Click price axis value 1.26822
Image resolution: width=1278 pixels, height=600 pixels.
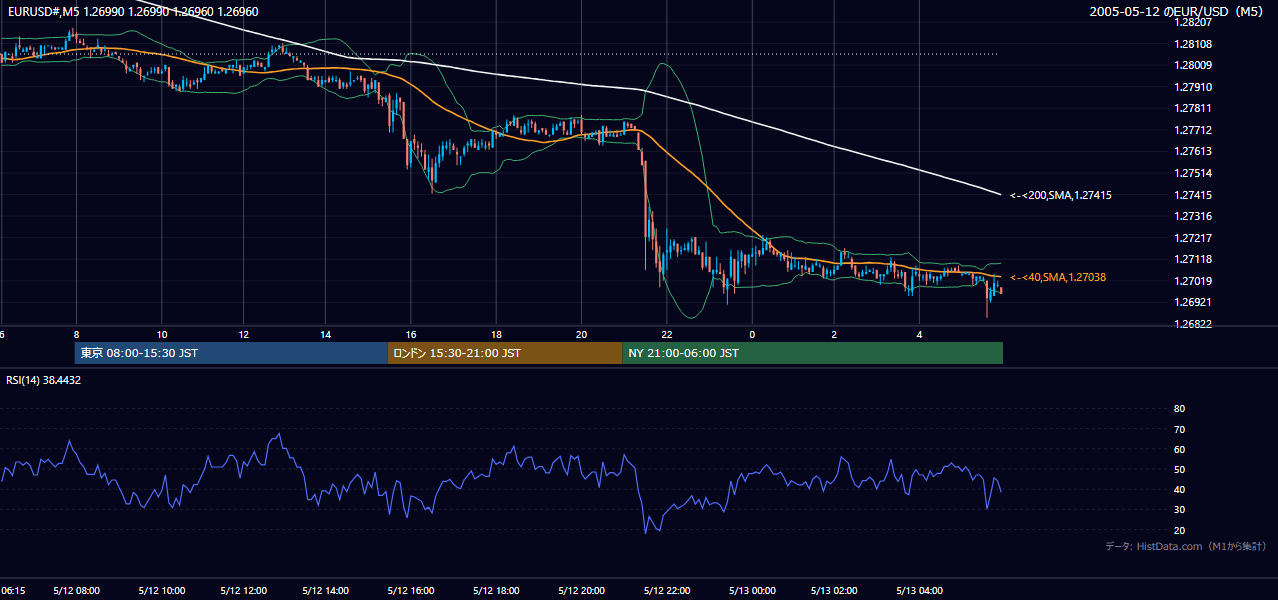coord(1193,324)
